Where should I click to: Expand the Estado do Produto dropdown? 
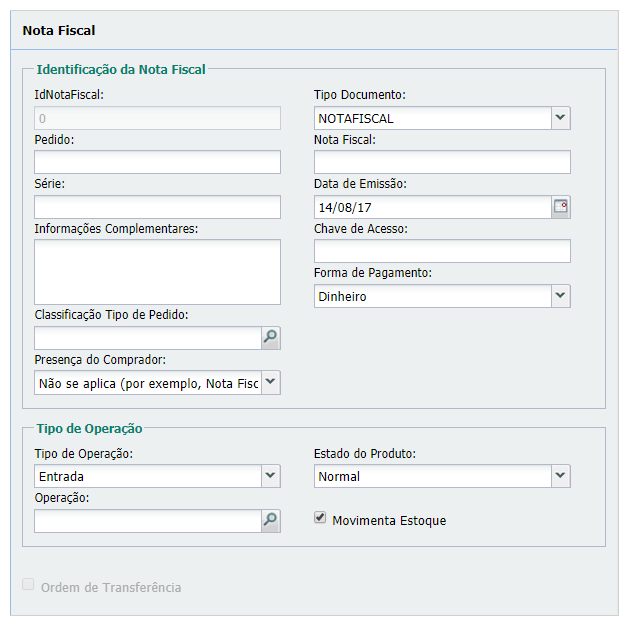point(560,476)
